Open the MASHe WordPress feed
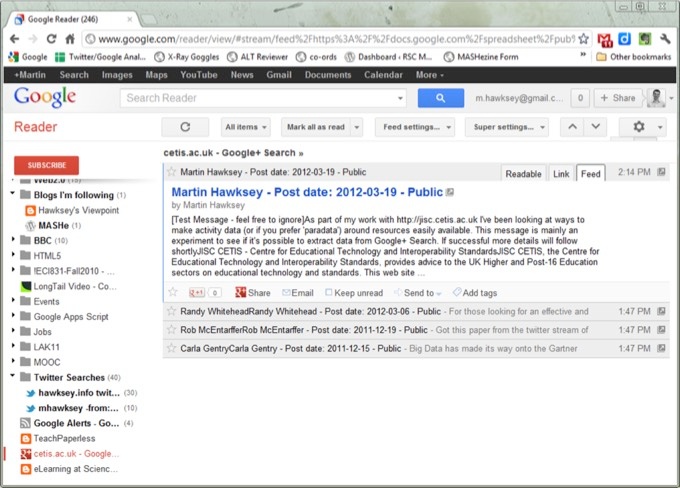This screenshot has width=680, height=488. (53, 226)
